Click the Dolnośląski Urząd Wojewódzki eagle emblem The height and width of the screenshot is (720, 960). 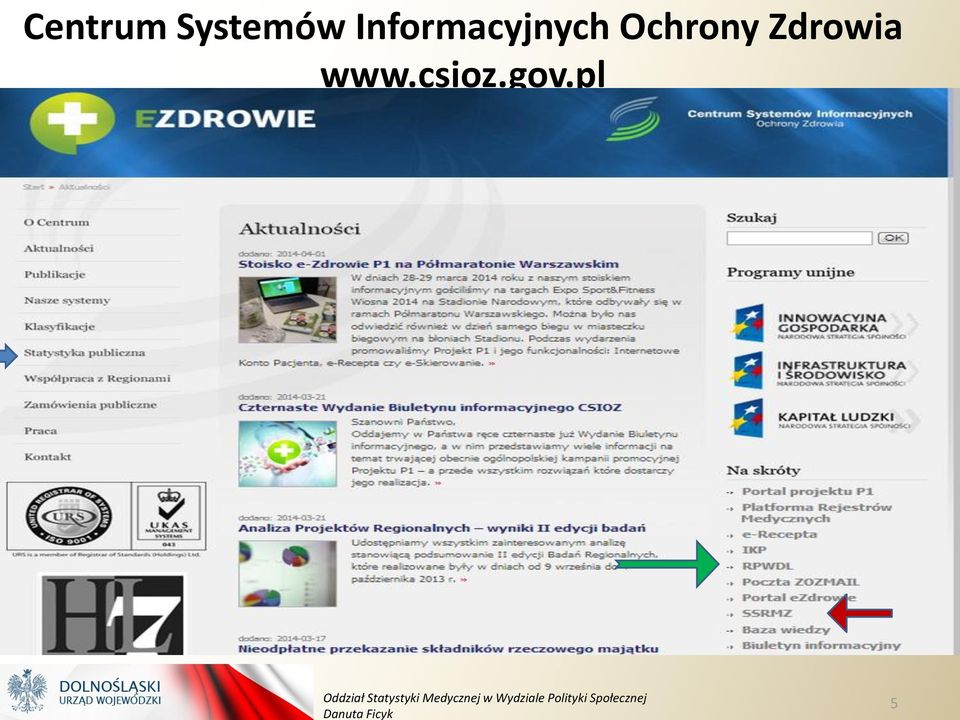tap(26, 691)
